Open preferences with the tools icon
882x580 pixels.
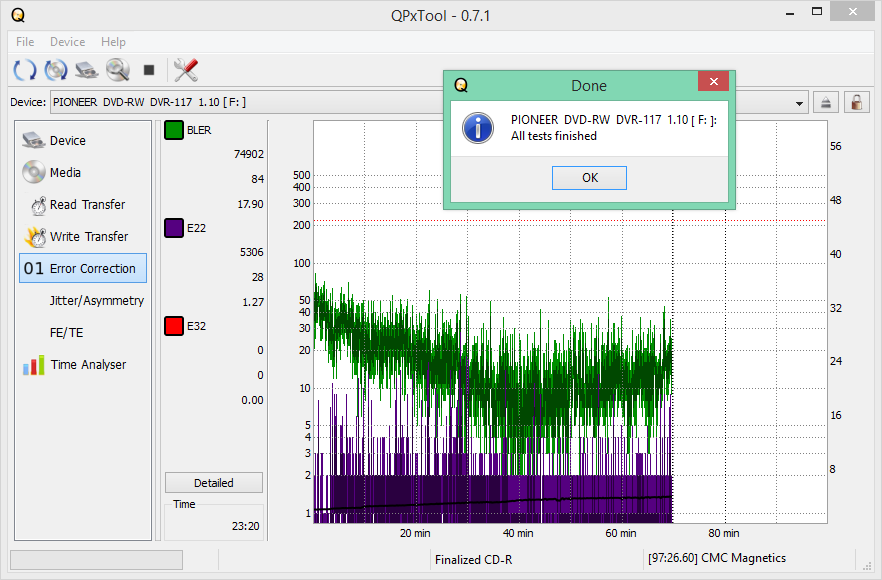pyautogui.click(x=186, y=70)
